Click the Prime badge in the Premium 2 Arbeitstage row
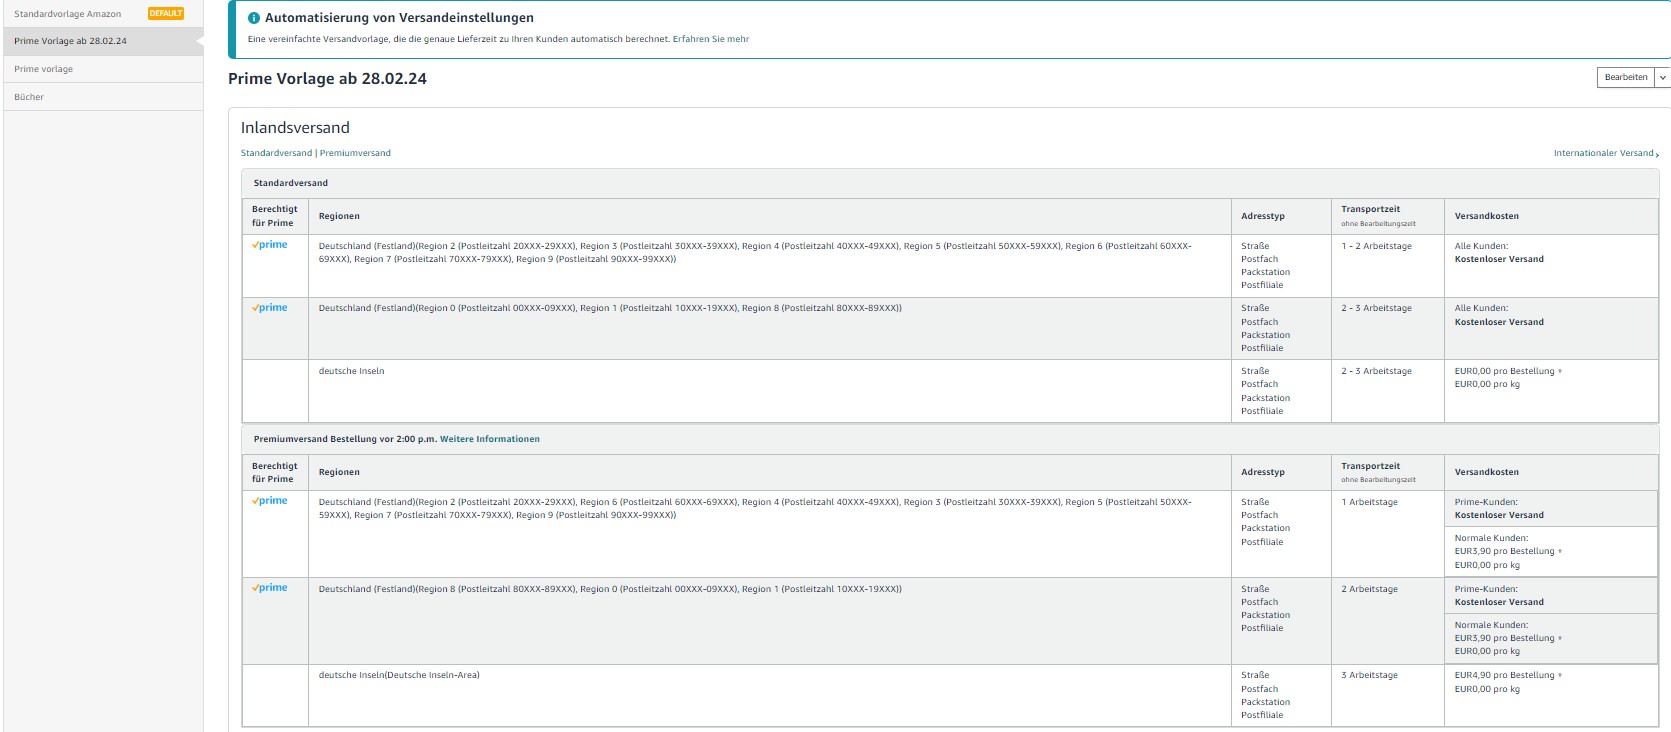Viewport: 1671px width, 732px height. tap(270, 588)
